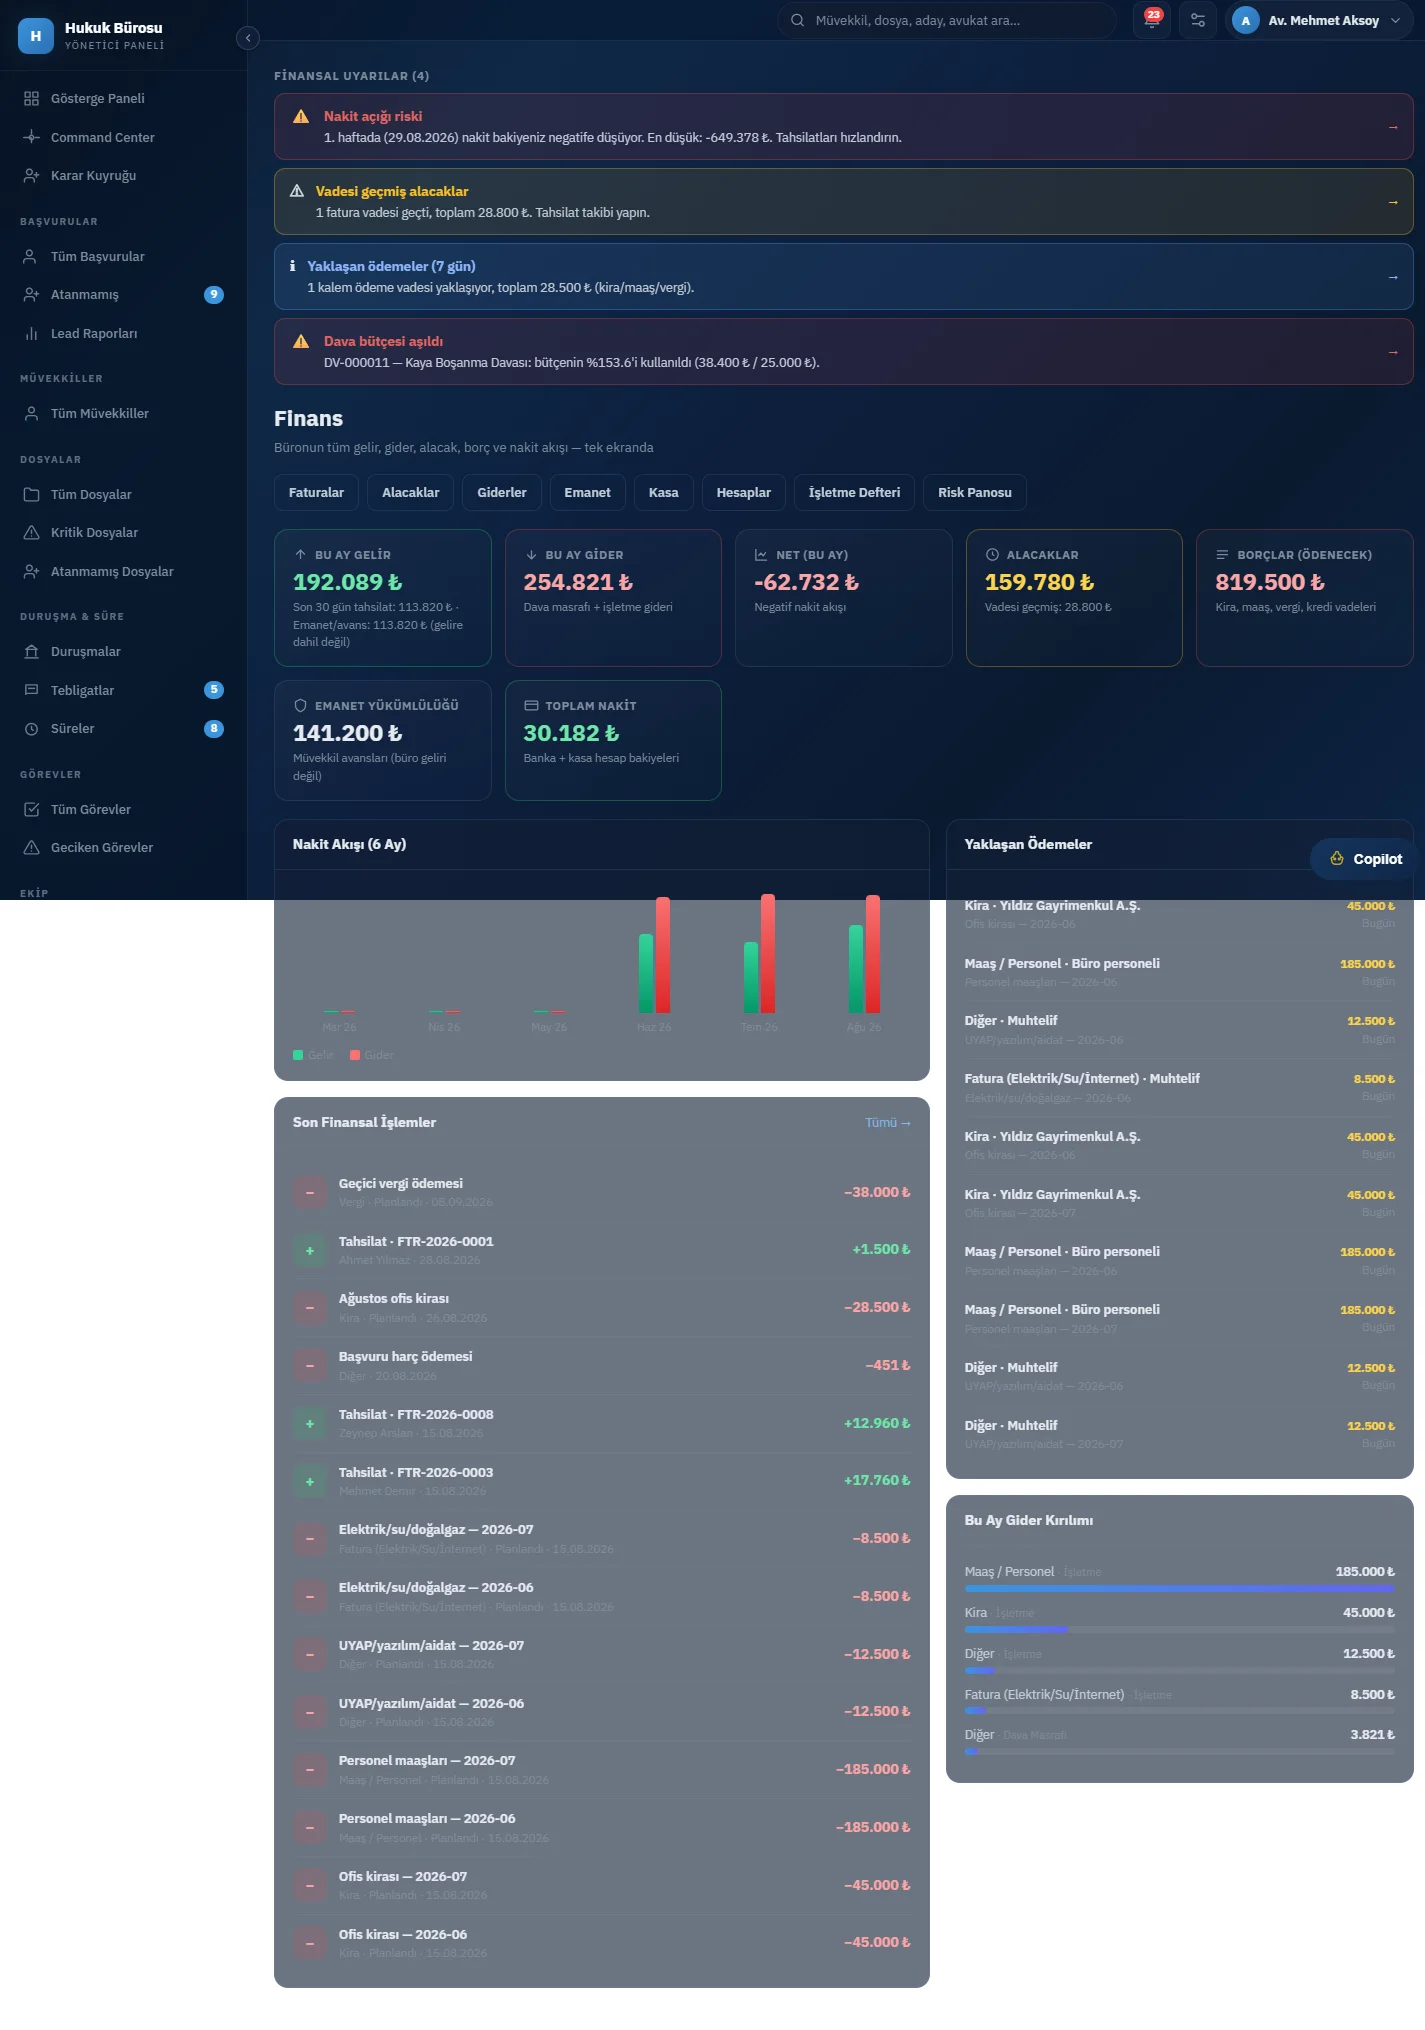This screenshot has width=1425, height=2030.
Task: Open the filter settings sliders icon
Action: tap(1198, 20)
